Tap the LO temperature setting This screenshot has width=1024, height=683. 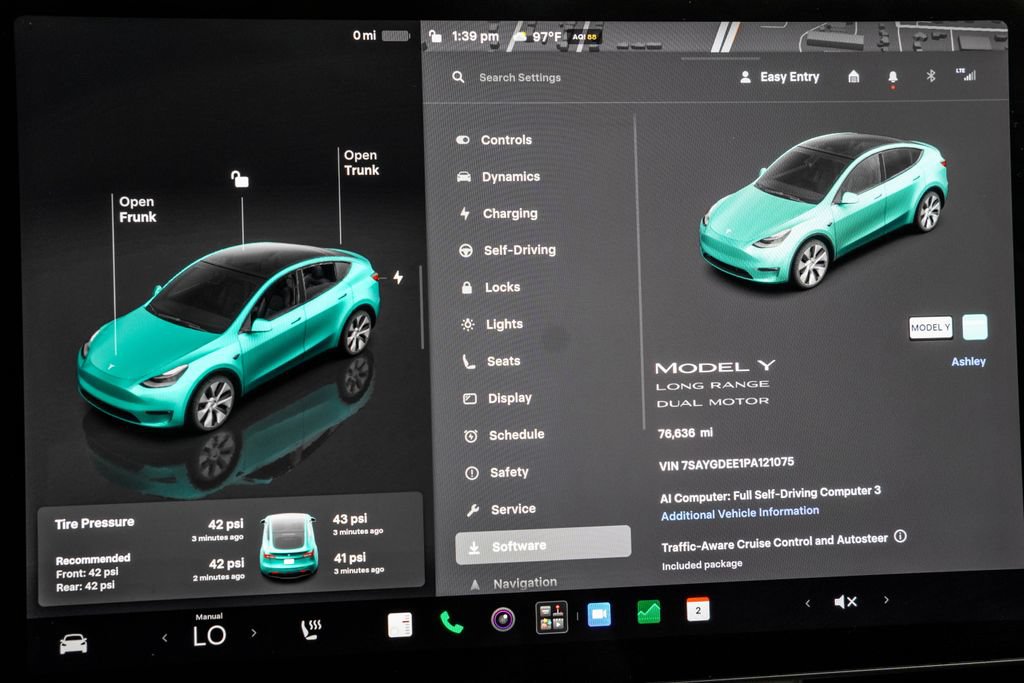click(x=210, y=635)
